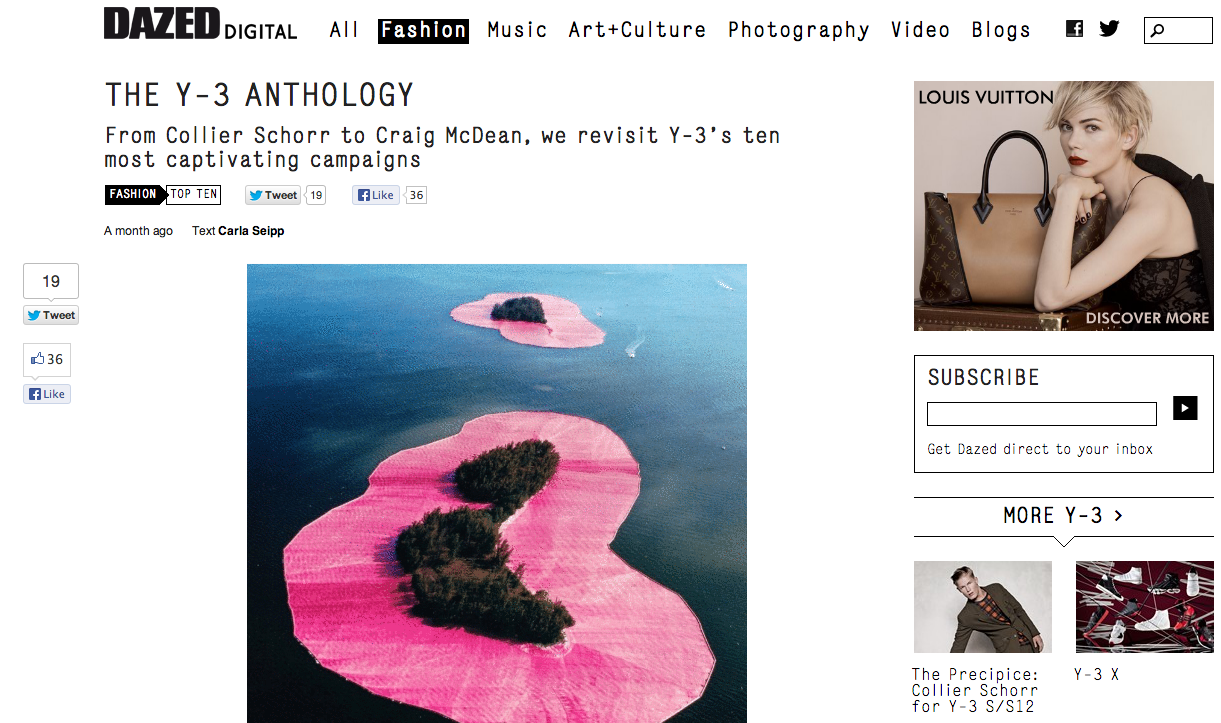Submit subscription with the arrow button

tap(1185, 408)
